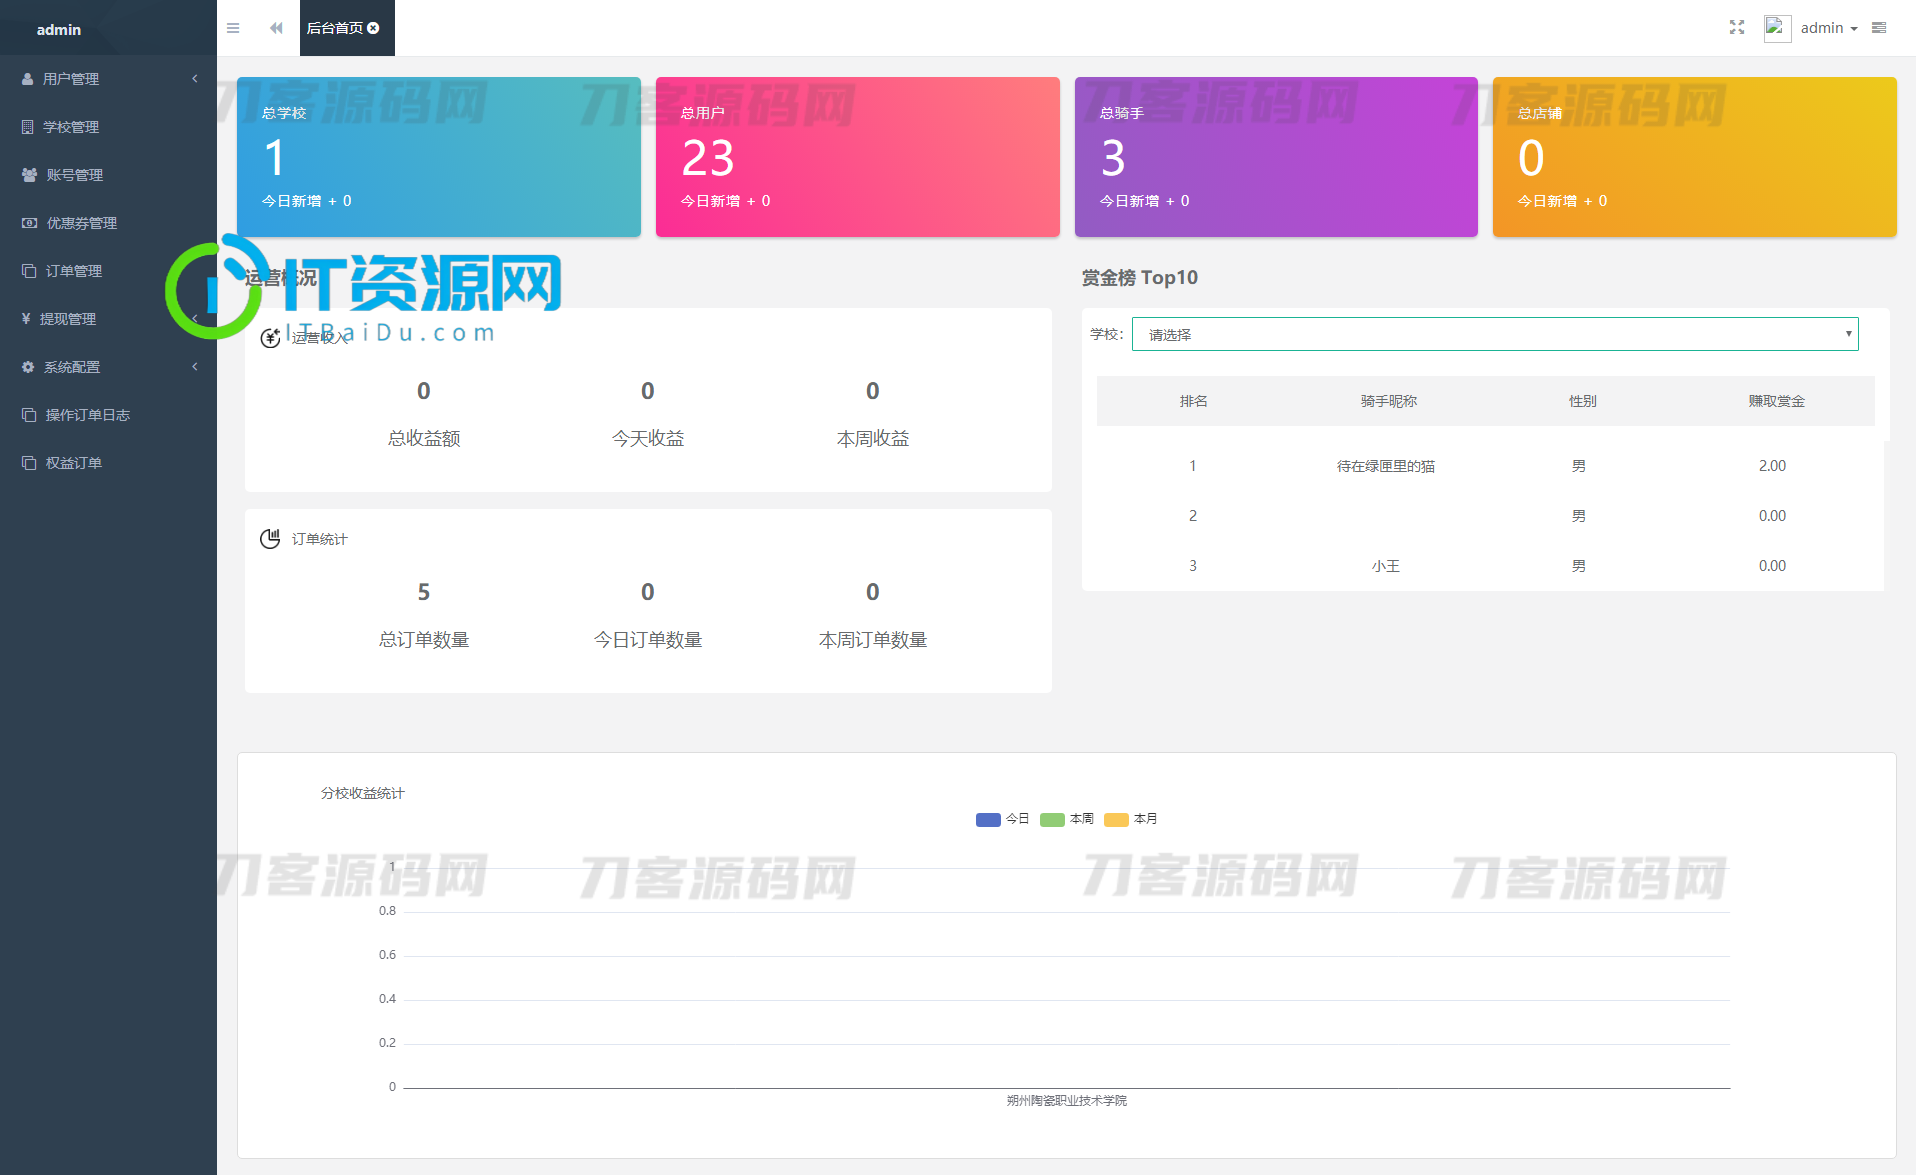Click the 系统配置 gear icon
The width and height of the screenshot is (1916, 1175).
[x=28, y=367]
